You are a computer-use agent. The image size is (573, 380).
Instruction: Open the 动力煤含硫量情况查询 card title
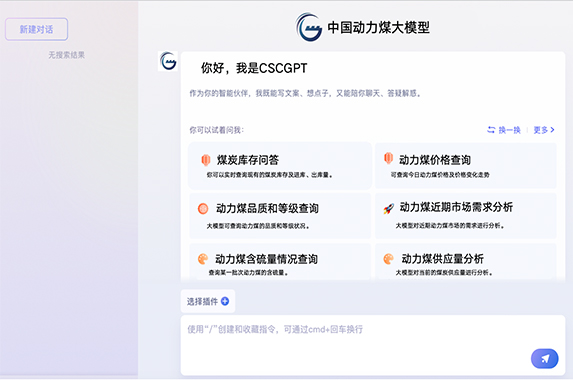coord(266,259)
